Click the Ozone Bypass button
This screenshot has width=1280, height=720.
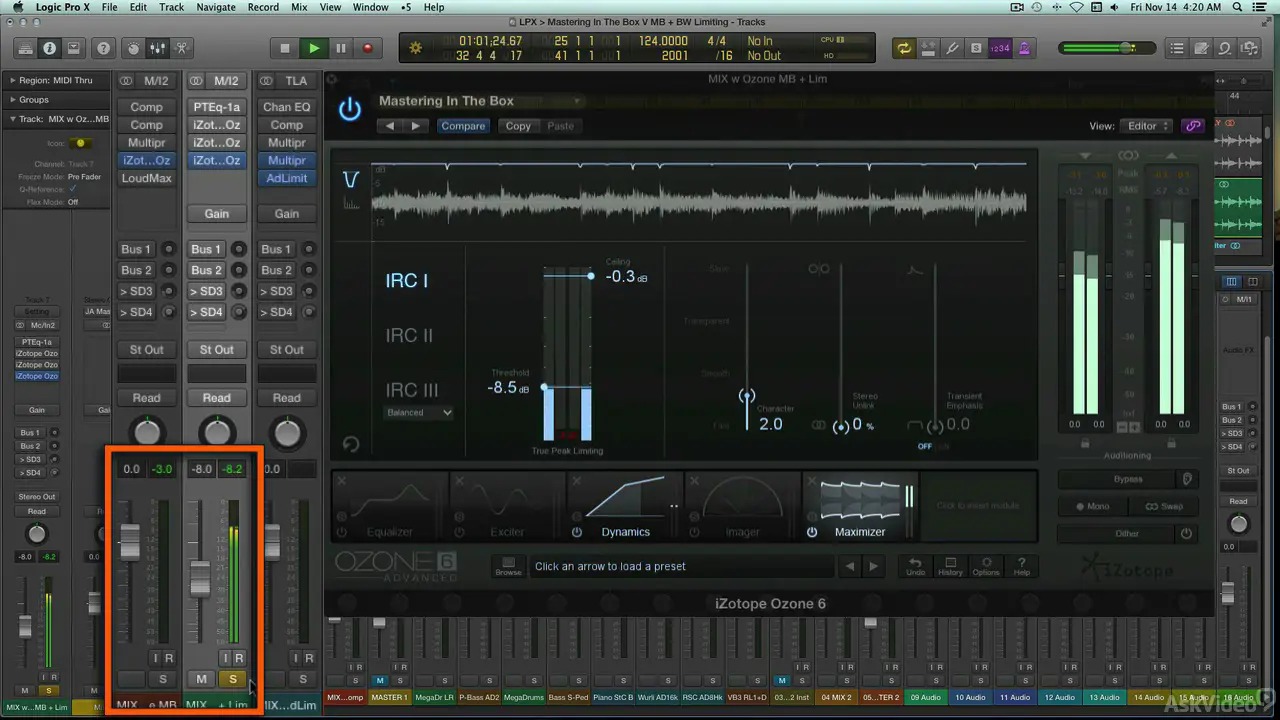1127,479
